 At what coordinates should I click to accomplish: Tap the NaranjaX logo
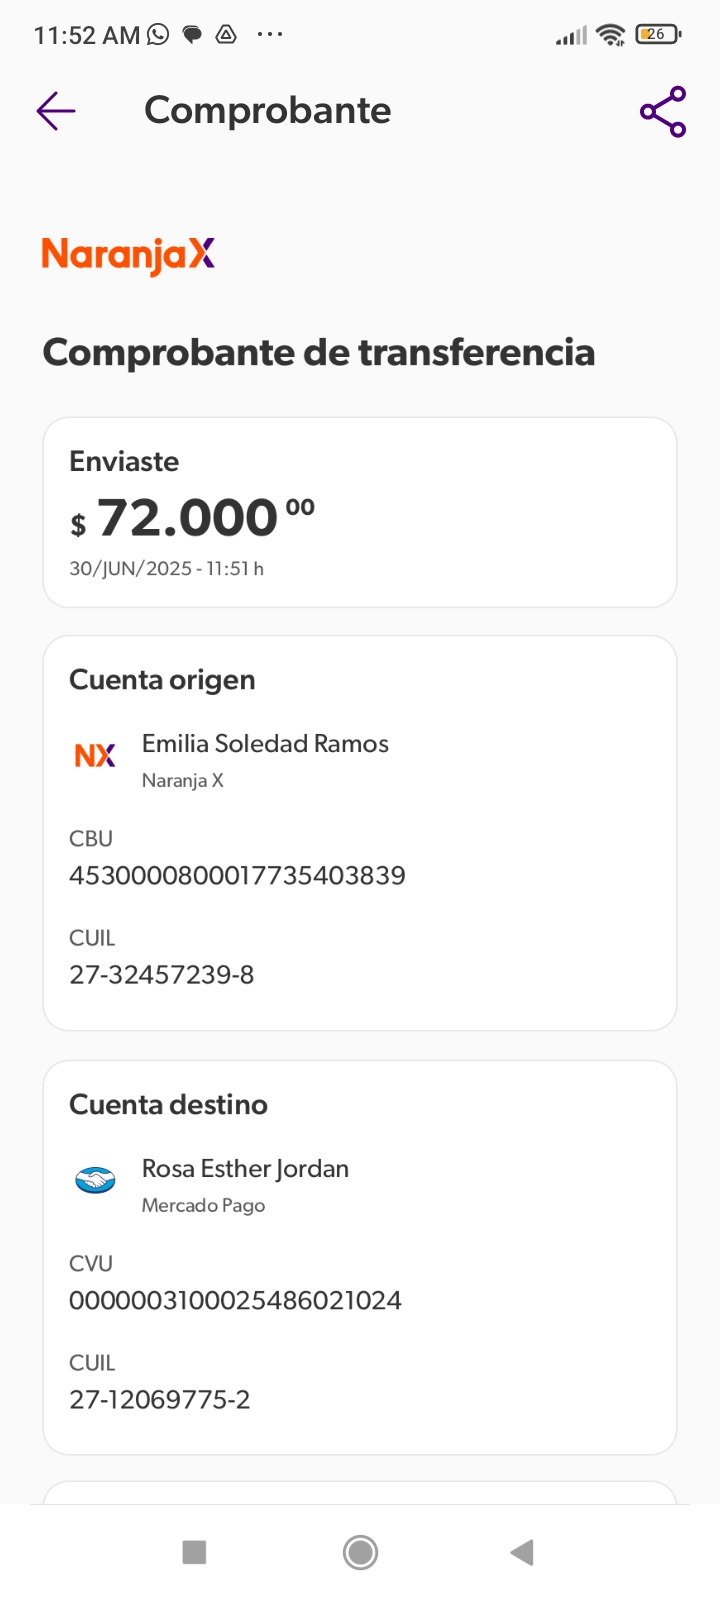coord(128,255)
